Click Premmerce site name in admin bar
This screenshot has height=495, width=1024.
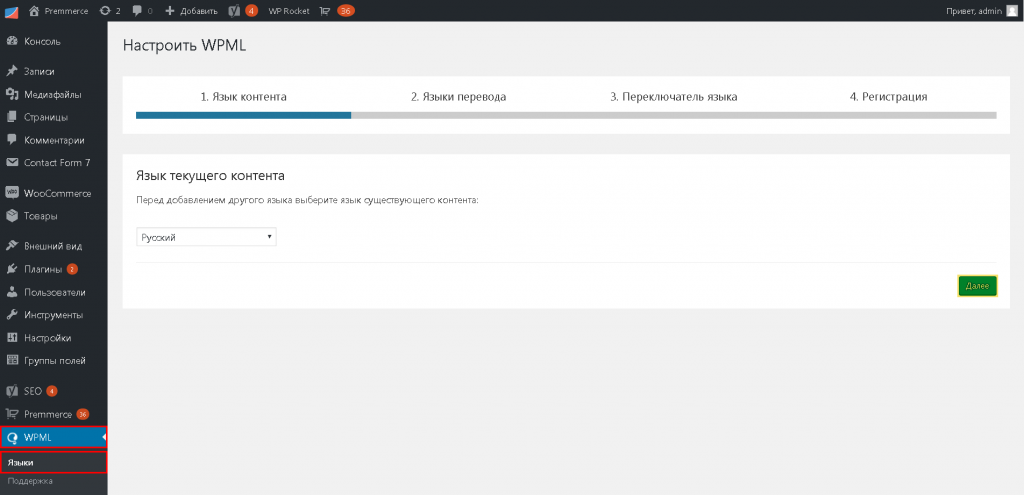pos(66,10)
